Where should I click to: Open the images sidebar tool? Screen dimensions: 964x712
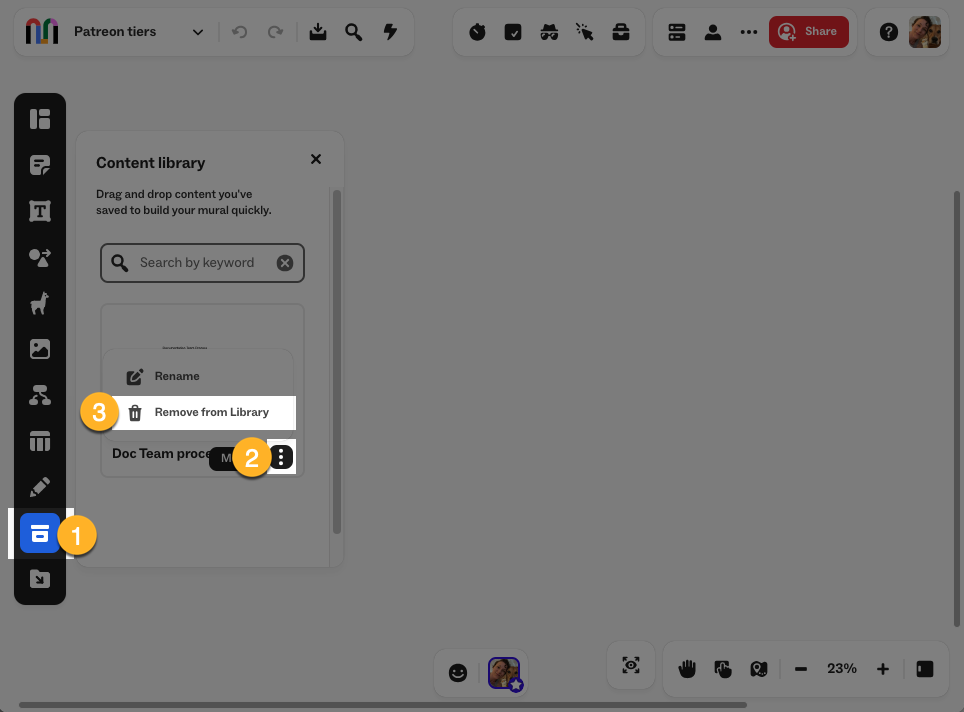40,349
